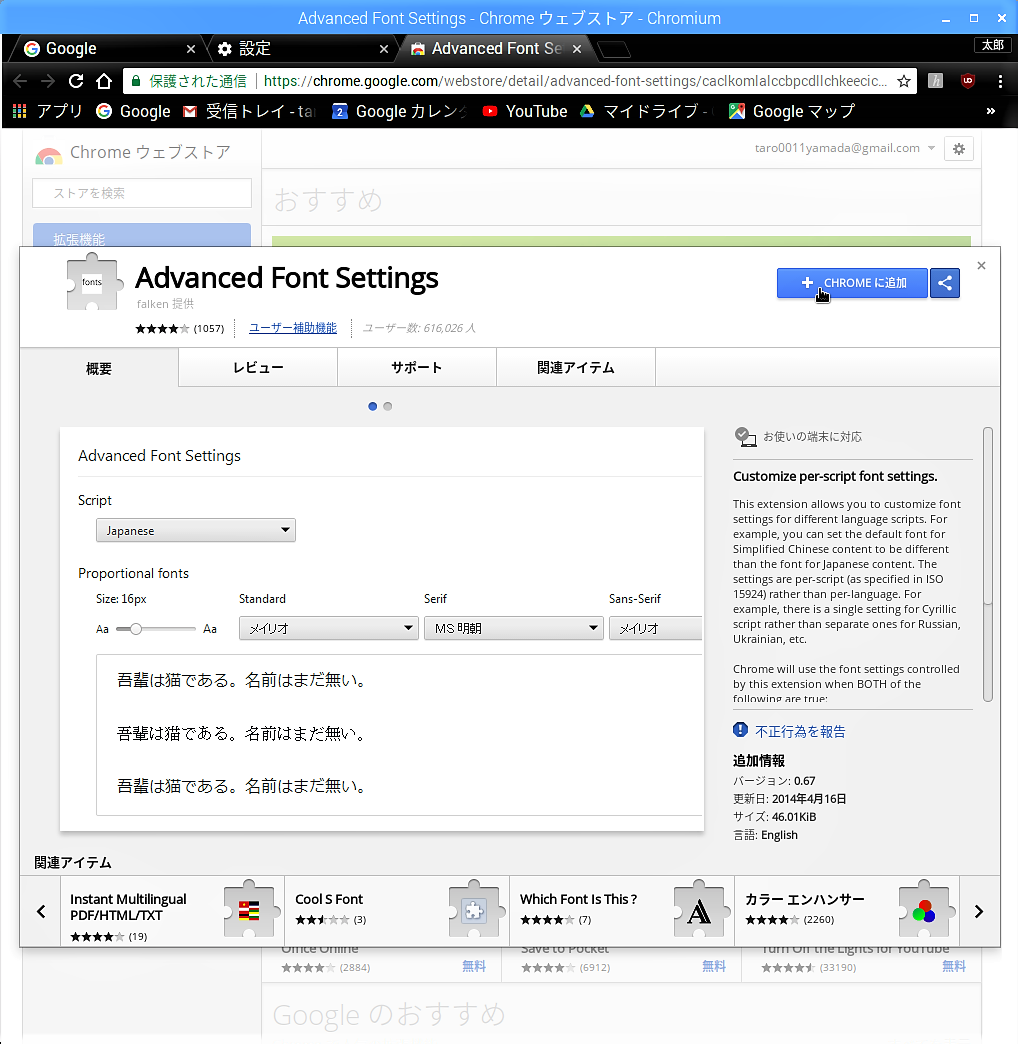Open the アプリ apps grid icon

click(x=20, y=111)
